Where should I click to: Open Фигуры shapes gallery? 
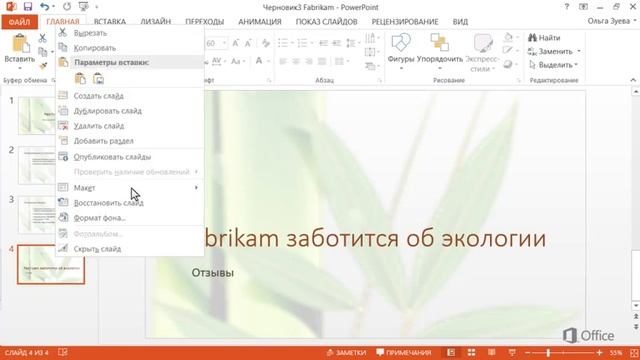(401, 51)
